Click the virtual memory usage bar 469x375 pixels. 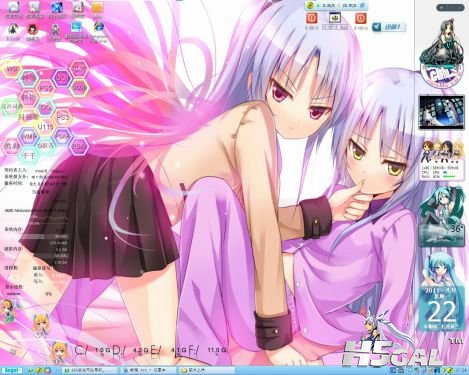click(x=36, y=256)
